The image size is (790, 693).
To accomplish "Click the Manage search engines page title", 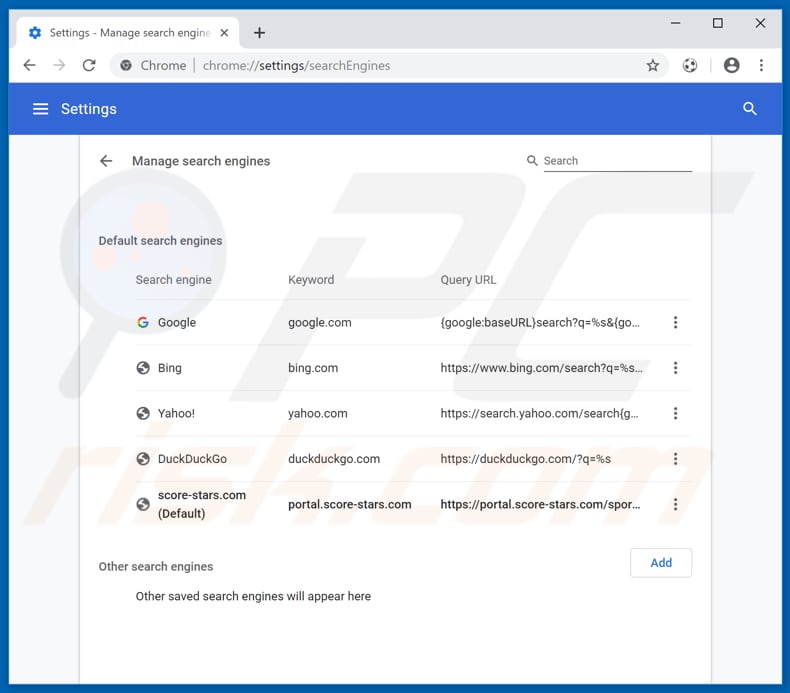I will (x=201, y=161).
